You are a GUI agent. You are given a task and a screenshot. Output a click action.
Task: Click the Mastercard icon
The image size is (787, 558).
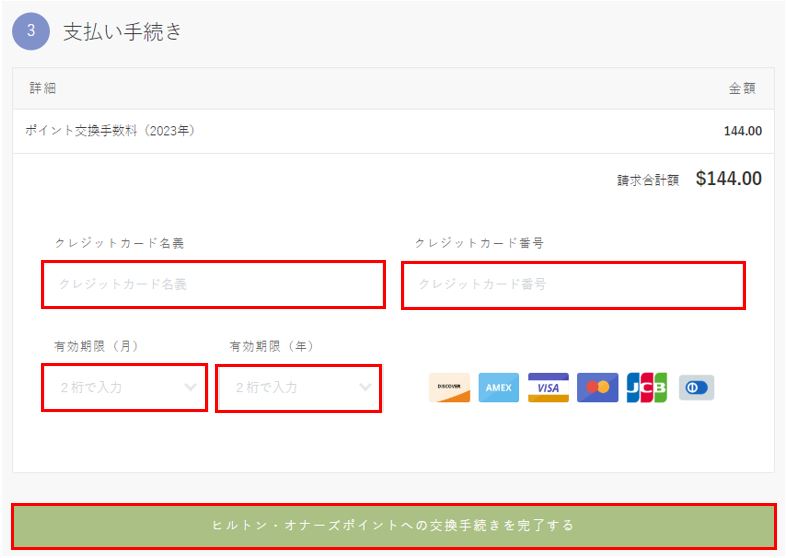coord(597,387)
